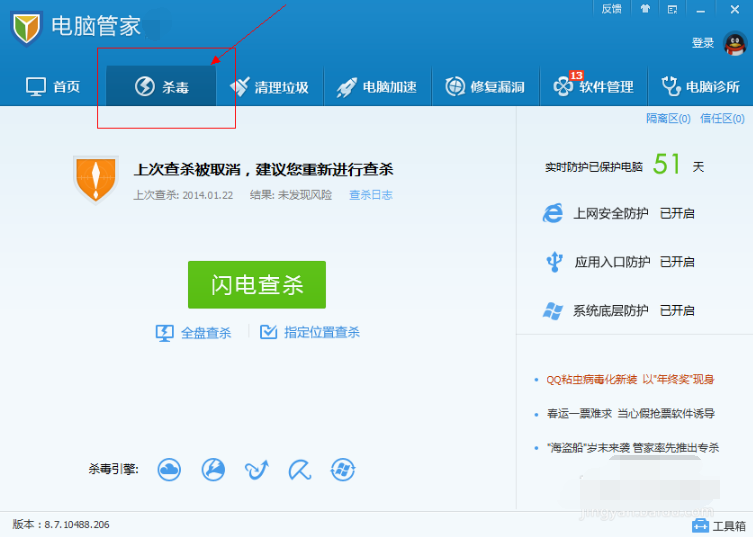Screen dimensions: 753x537
Task: Click the QQ penguin avatar
Action: (x=734, y=43)
